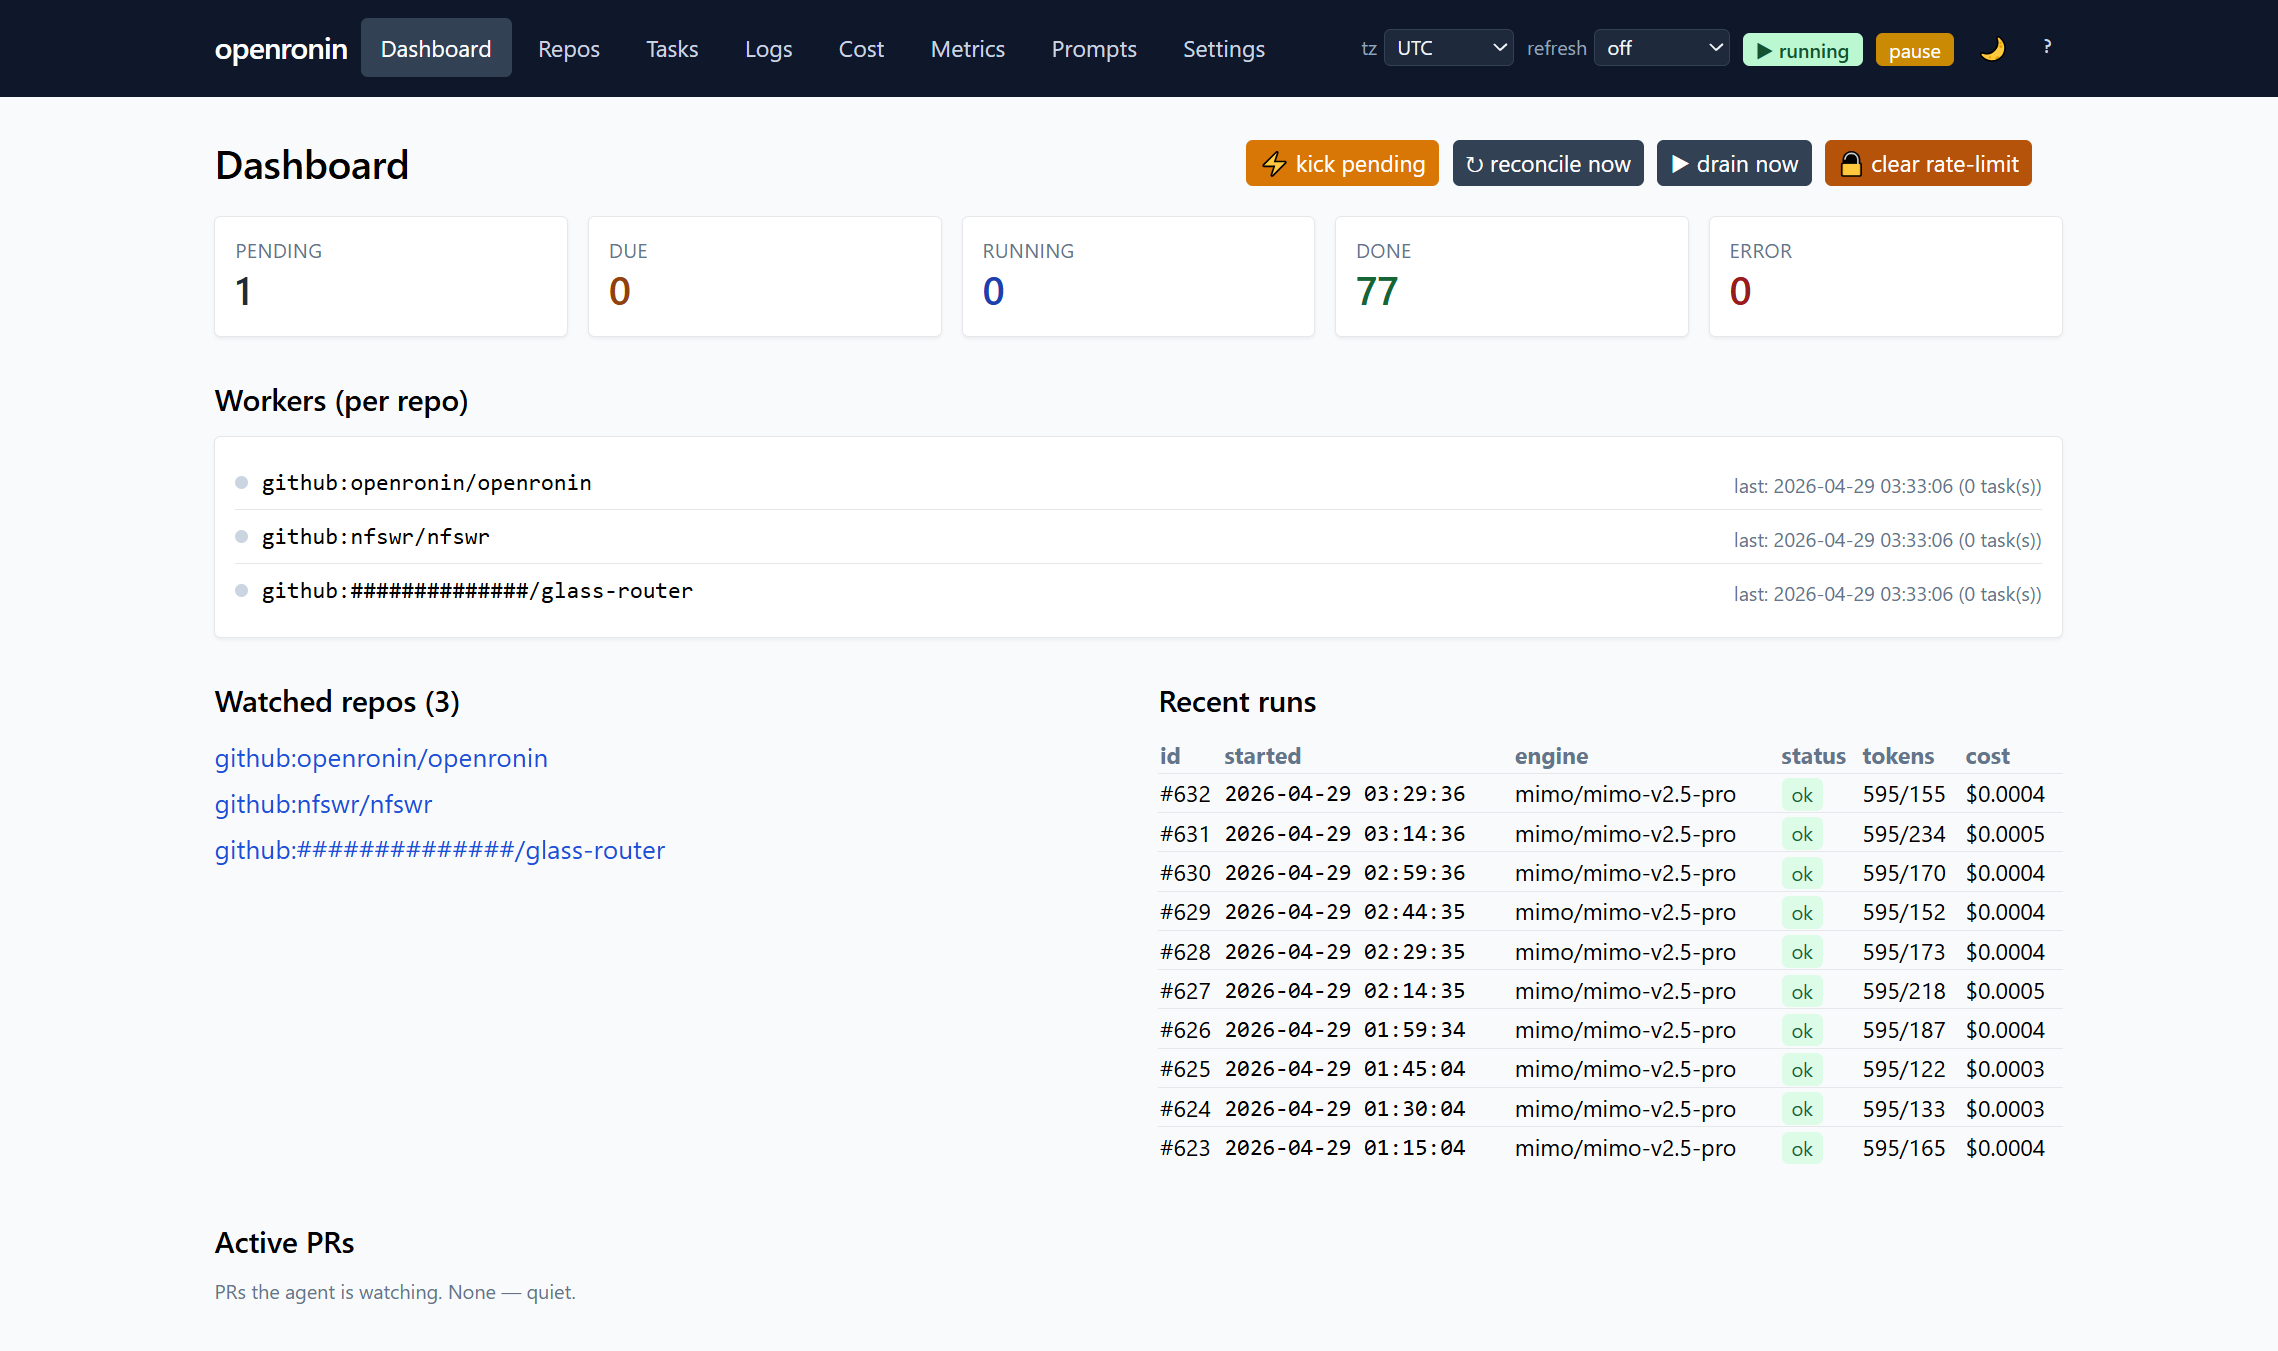
Task: Click worker status dot for glass-router
Action: pos(241,591)
